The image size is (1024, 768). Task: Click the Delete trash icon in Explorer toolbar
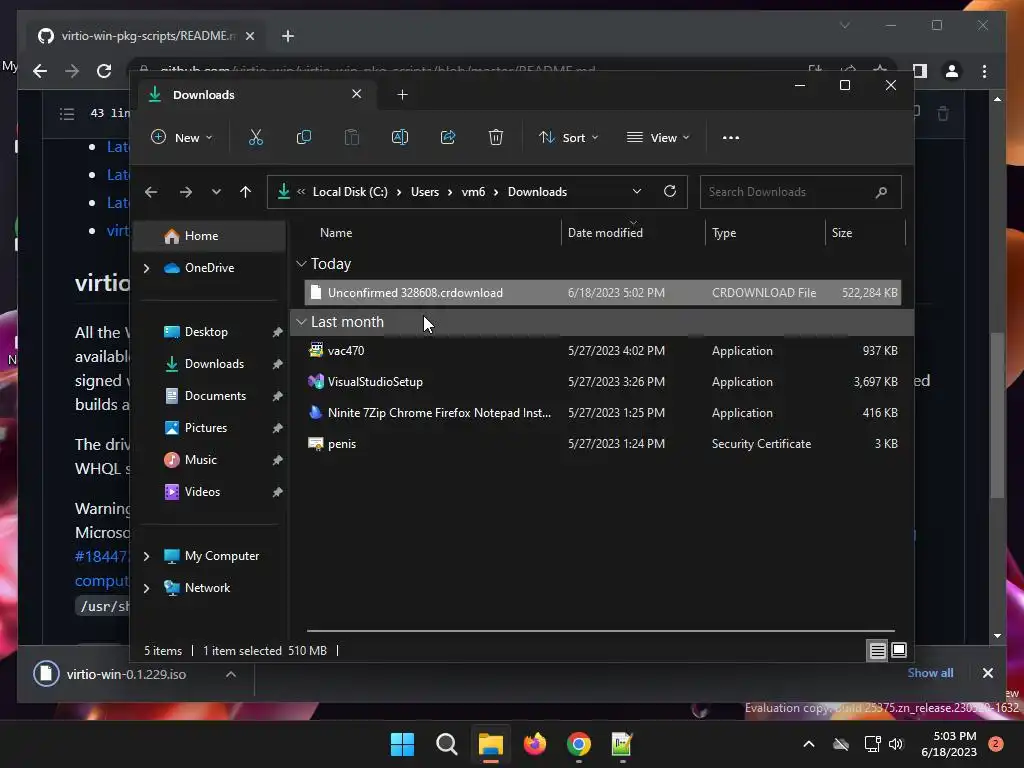(496, 137)
